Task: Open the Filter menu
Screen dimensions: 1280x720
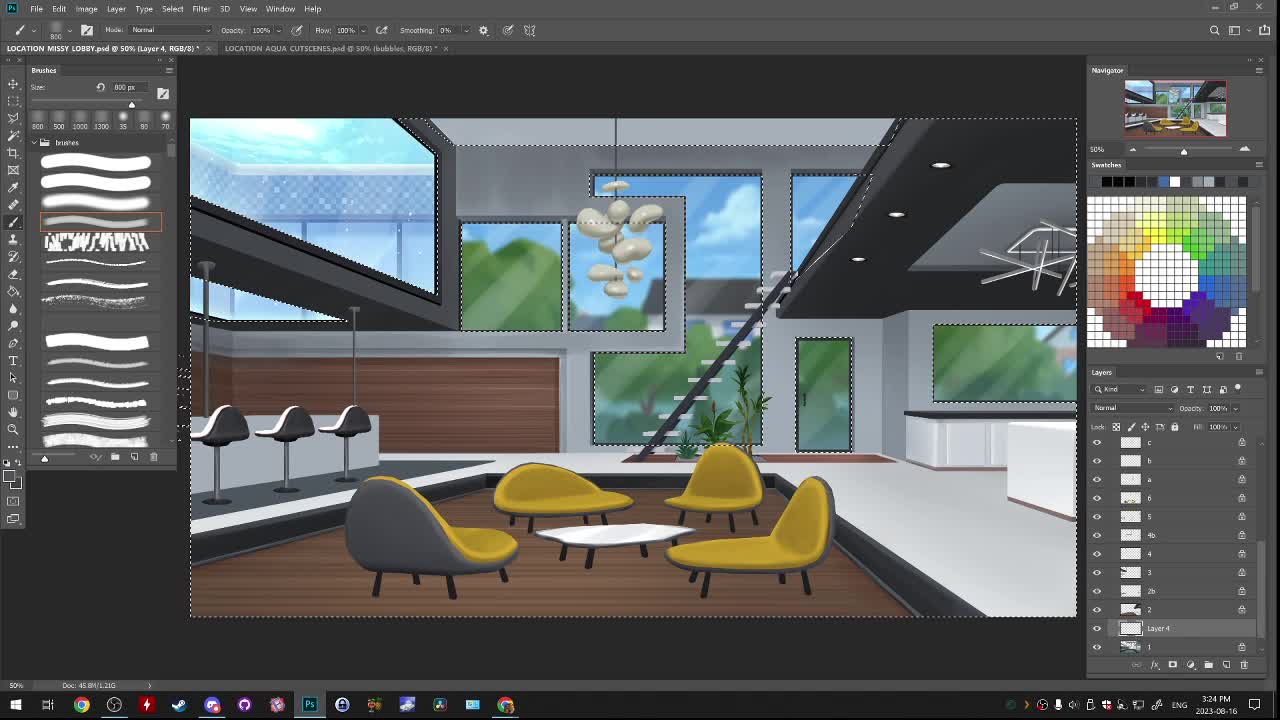Action: coord(201,9)
